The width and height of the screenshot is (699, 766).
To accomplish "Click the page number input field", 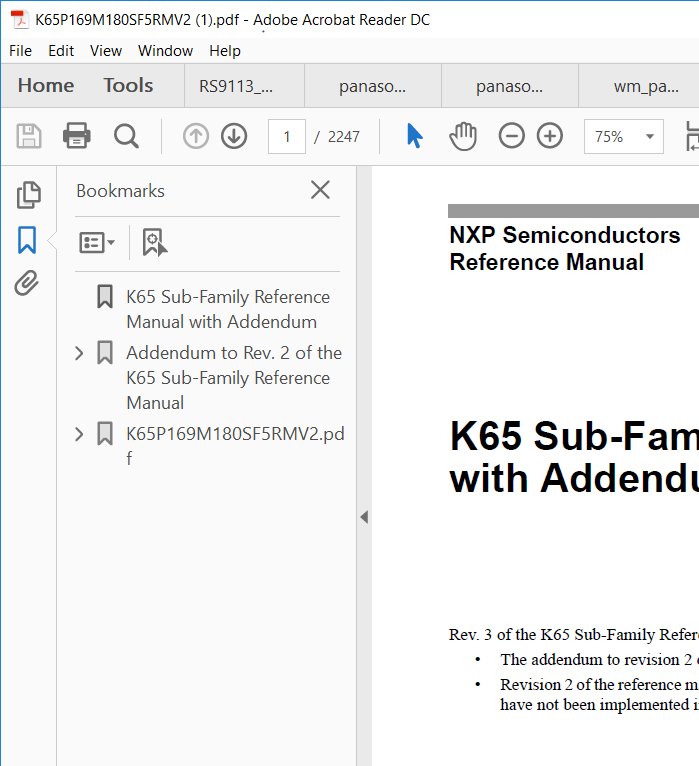I will (287, 136).
